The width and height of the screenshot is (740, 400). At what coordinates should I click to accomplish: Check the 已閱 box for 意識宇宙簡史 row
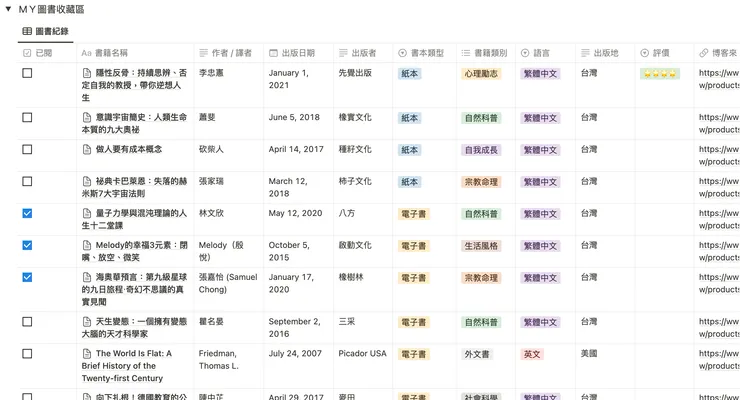[x=27, y=117]
